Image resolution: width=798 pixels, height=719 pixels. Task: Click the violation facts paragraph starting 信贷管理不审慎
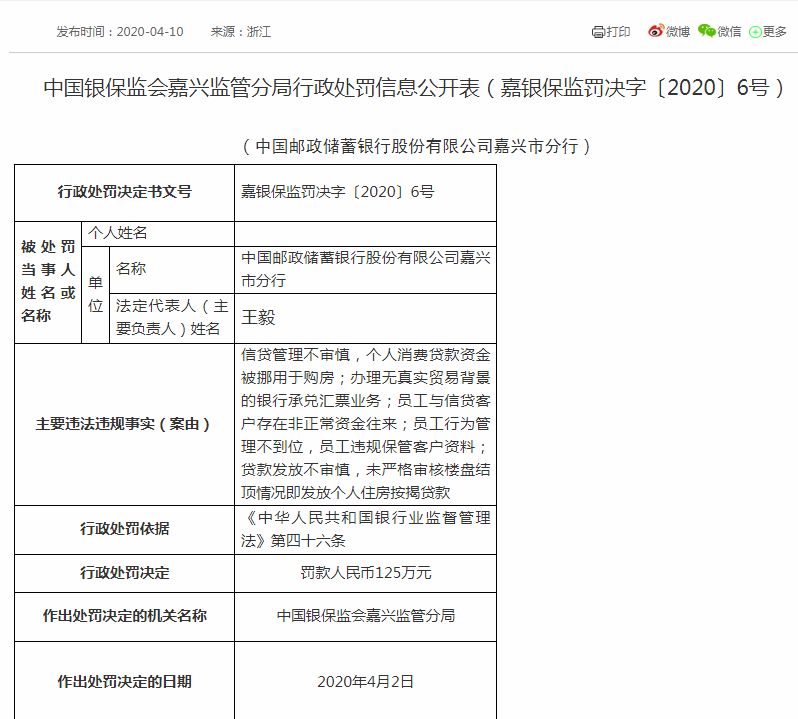pyautogui.click(x=365, y=424)
